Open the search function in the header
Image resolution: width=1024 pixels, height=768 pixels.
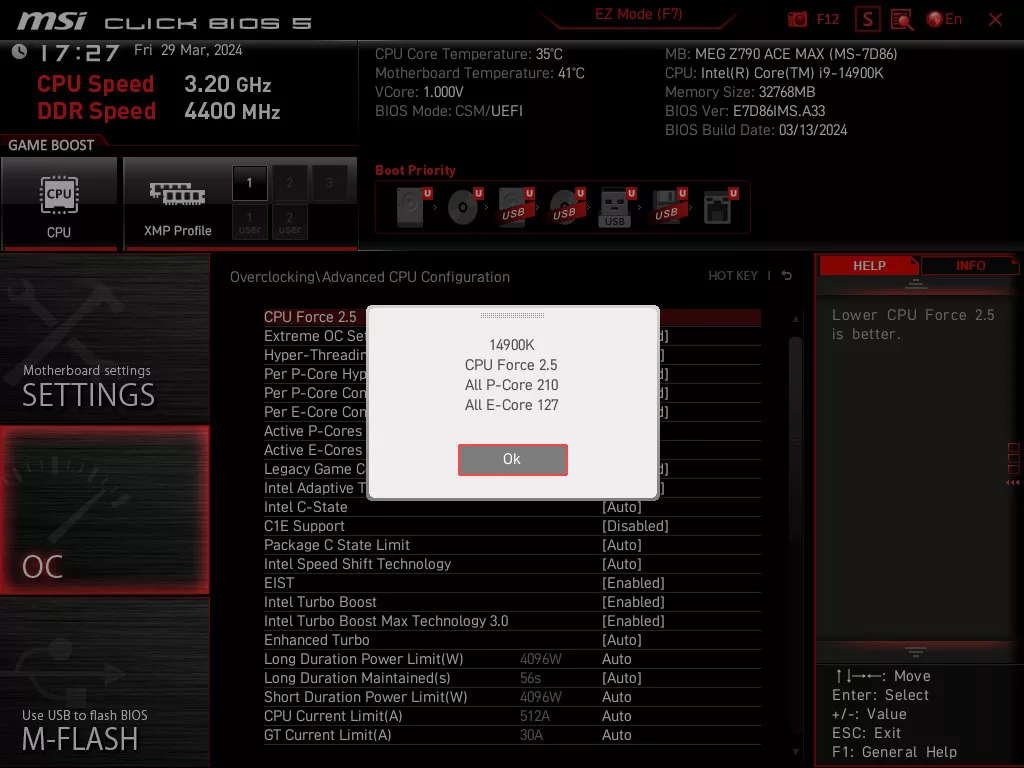(x=901, y=19)
